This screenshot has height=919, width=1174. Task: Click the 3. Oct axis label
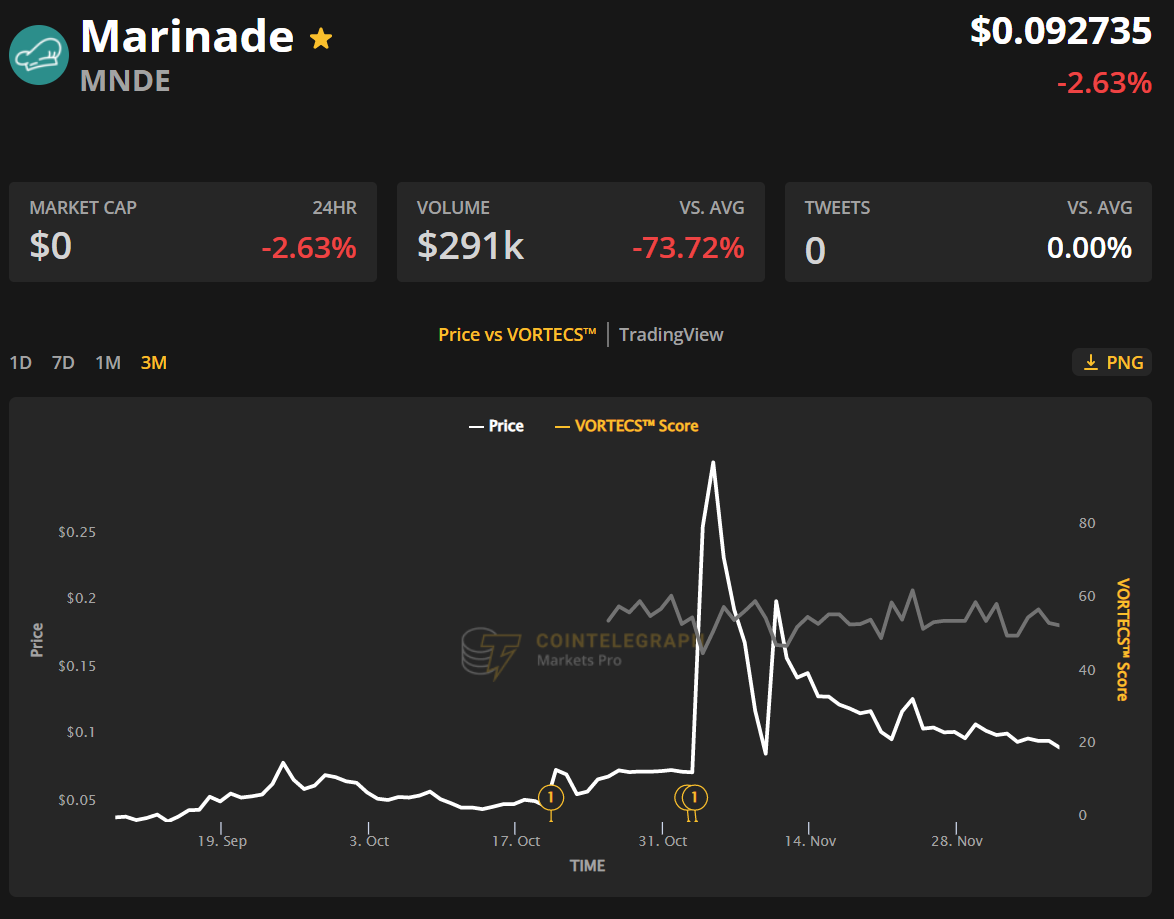(x=369, y=841)
